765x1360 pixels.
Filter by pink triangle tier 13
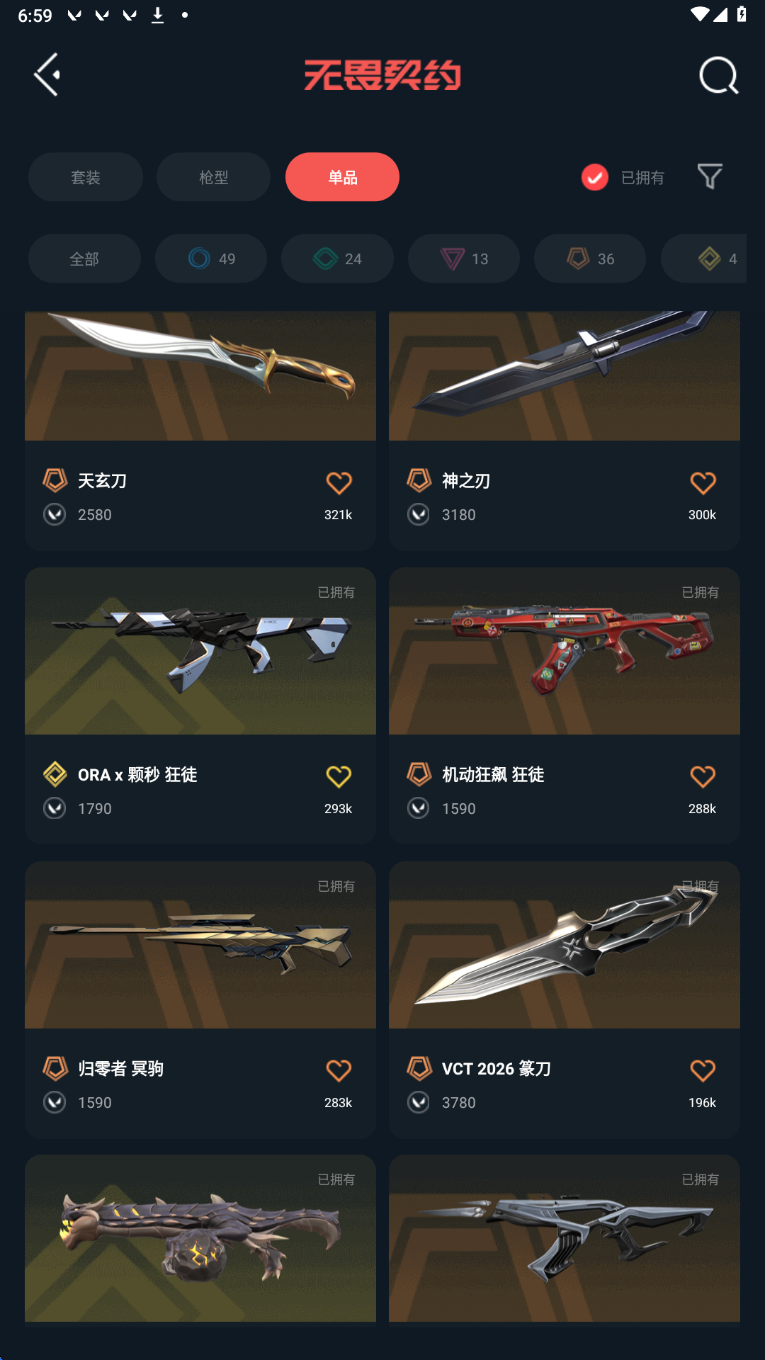tap(464, 259)
